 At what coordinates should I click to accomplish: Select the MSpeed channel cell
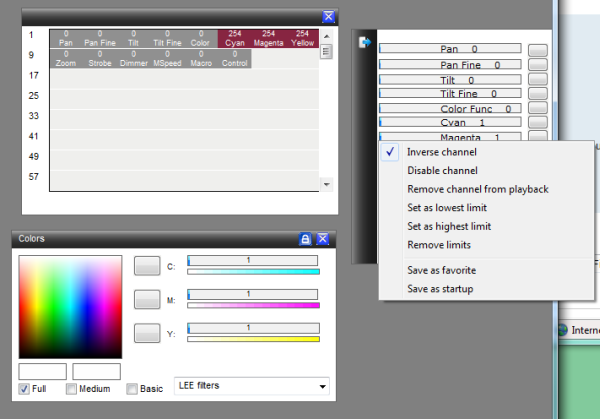pyautogui.click(x=167, y=59)
